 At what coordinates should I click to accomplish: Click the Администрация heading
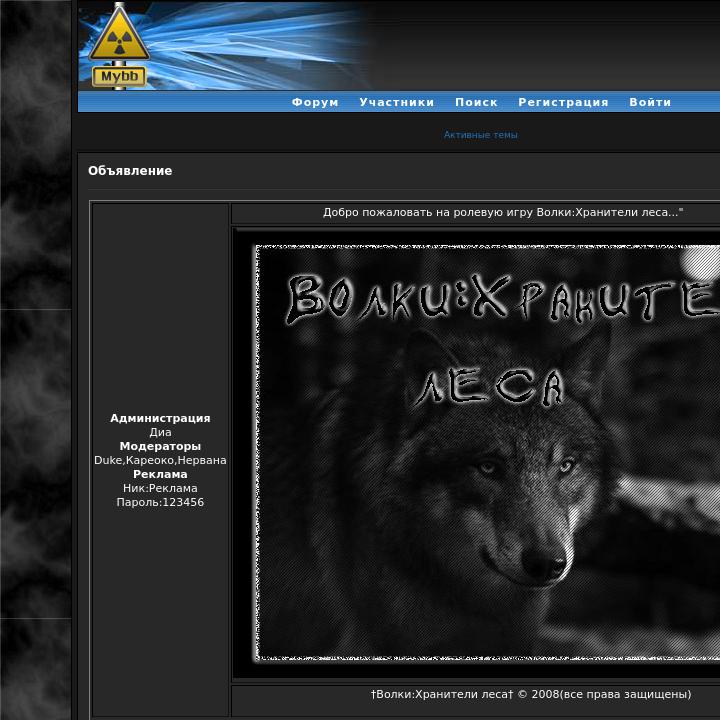[x=160, y=418]
